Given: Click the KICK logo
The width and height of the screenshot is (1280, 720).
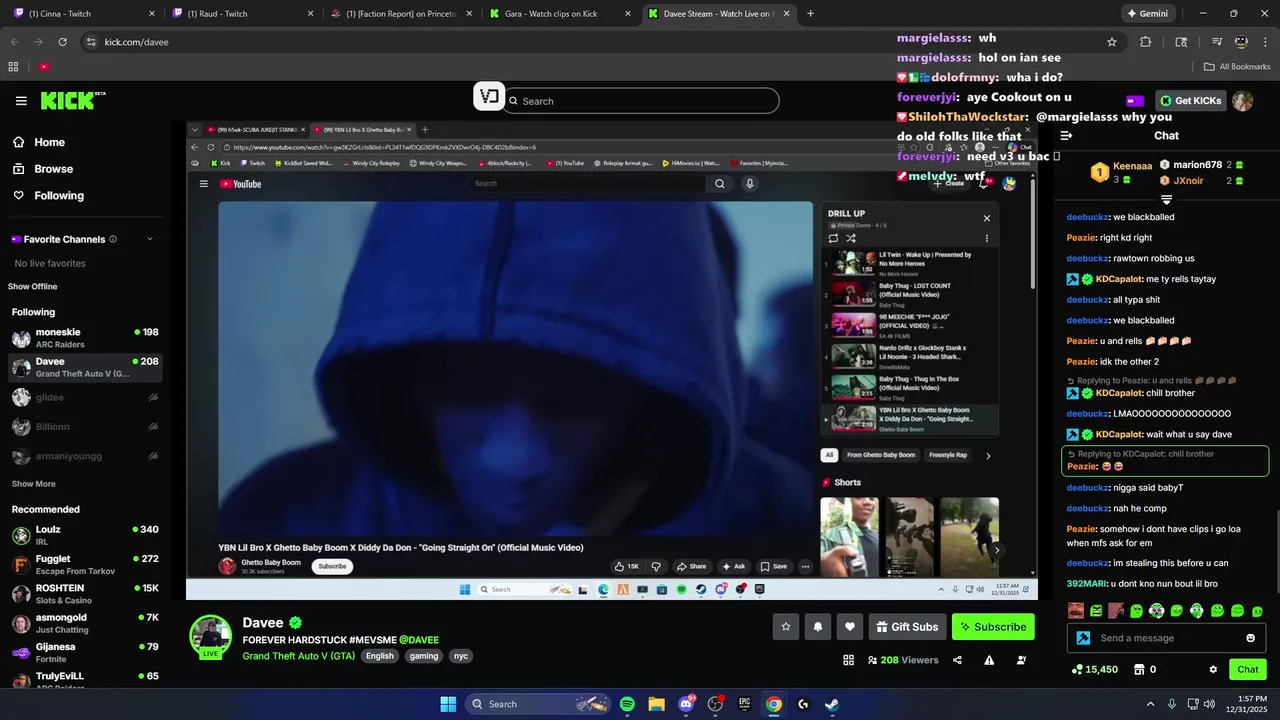Looking at the screenshot, I should 72,100.
